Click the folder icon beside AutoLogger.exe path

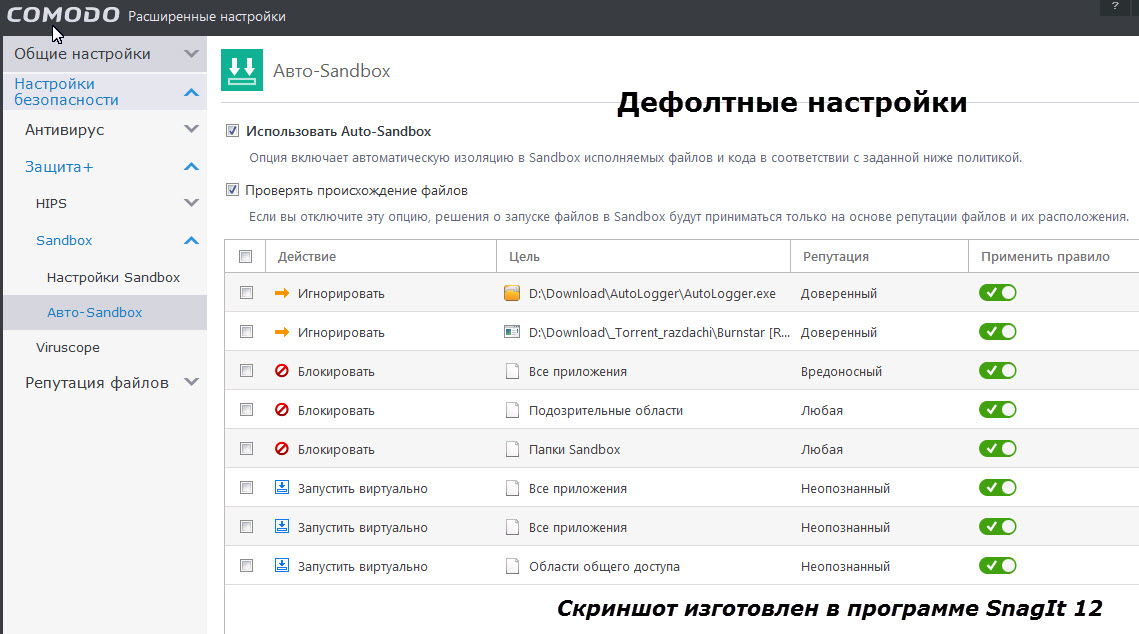[x=512, y=293]
